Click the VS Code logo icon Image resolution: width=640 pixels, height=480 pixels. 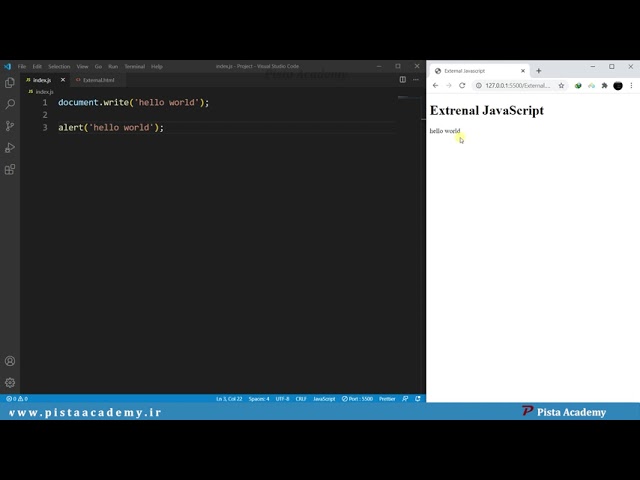pyautogui.click(x=7, y=66)
